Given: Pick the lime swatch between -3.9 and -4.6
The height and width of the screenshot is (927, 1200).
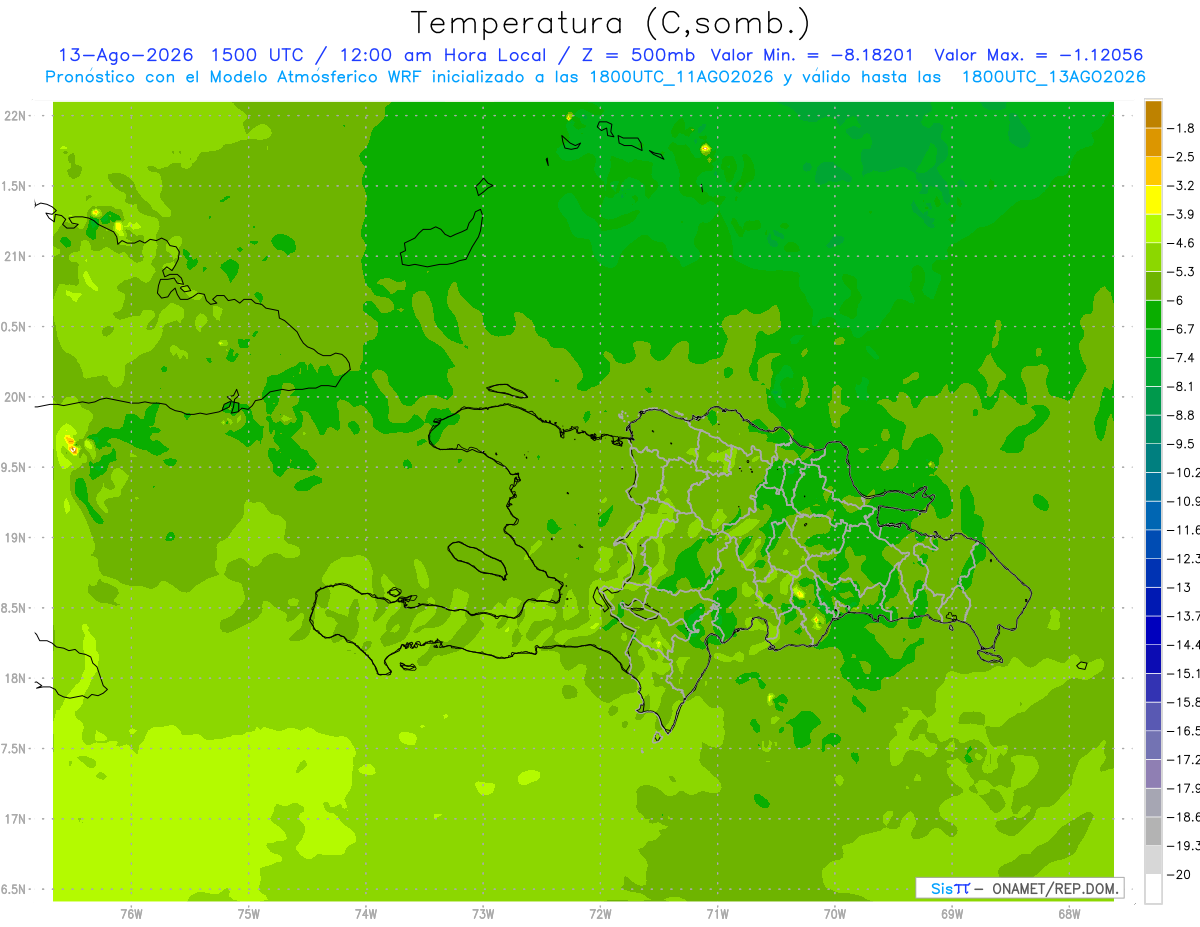Looking at the screenshot, I should coord(1153,229).
